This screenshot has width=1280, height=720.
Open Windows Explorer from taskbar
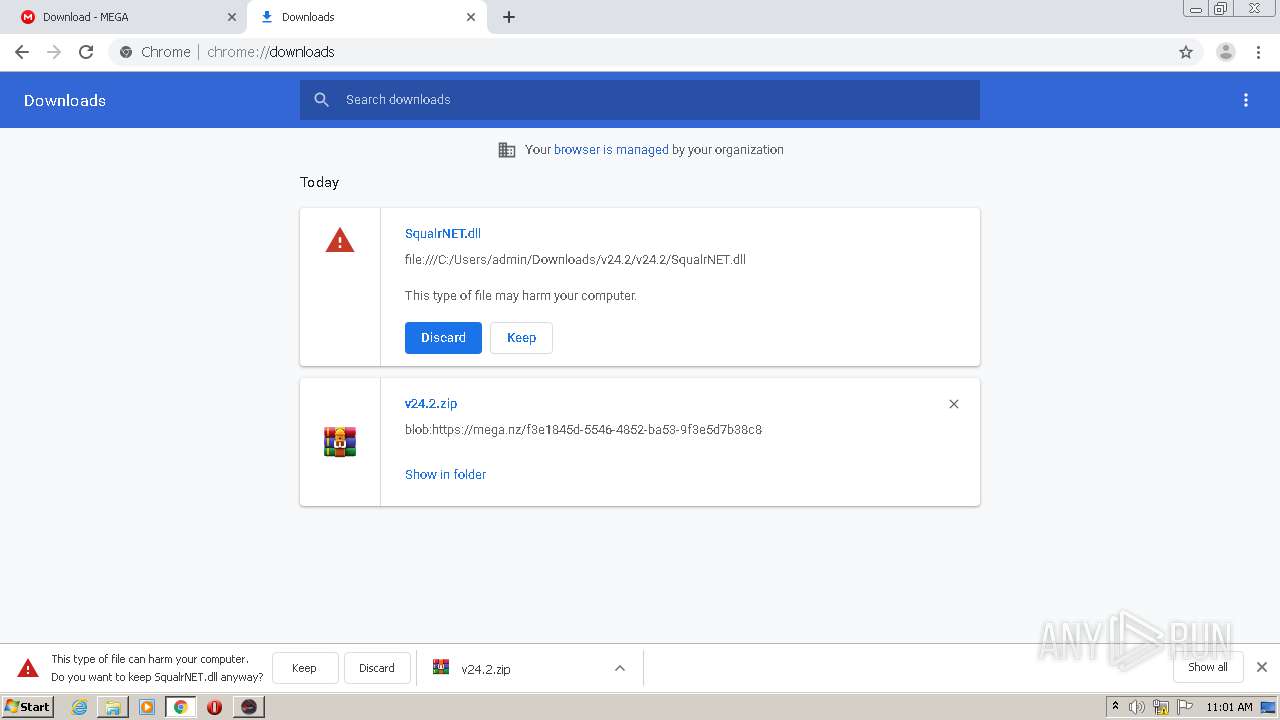(x=113, y=707)
